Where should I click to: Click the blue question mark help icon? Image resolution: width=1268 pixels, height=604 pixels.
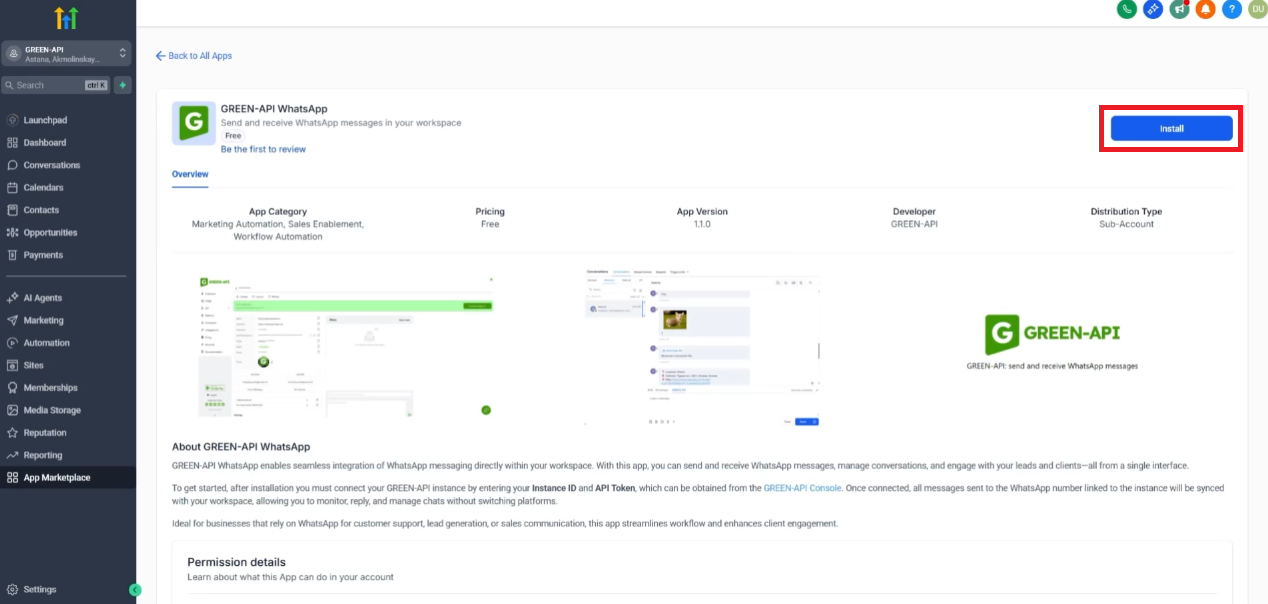(1232, 9)
